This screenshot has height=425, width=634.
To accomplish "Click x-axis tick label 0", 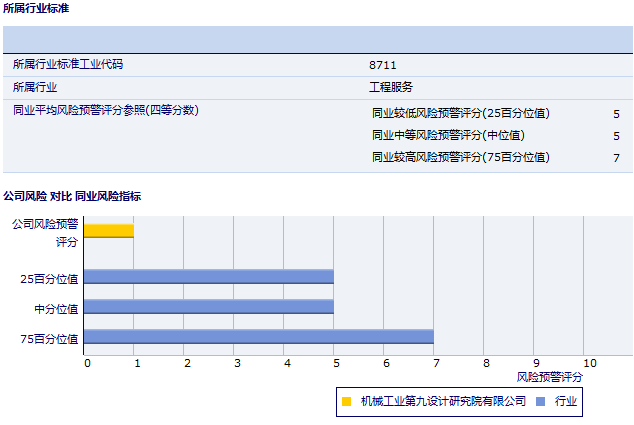I will coord(87,363).
